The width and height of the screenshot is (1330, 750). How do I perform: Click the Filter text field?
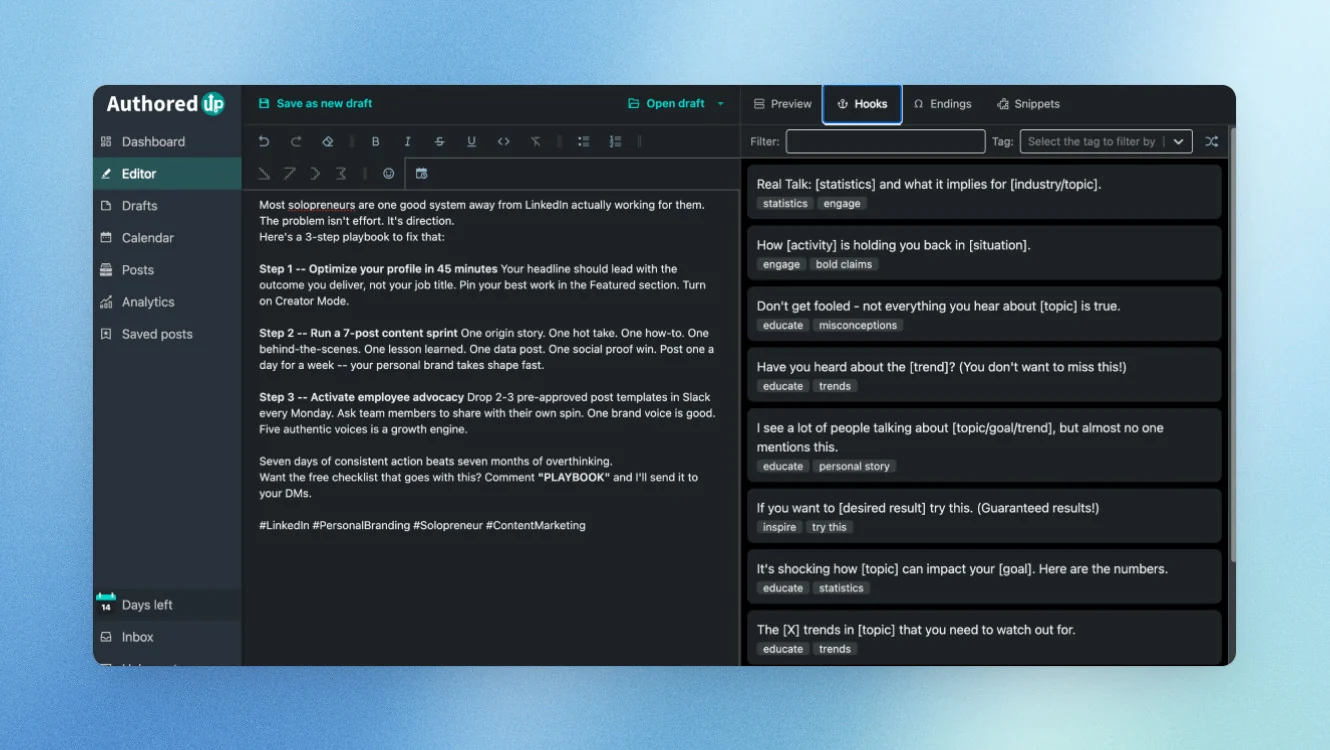point(885,142)
